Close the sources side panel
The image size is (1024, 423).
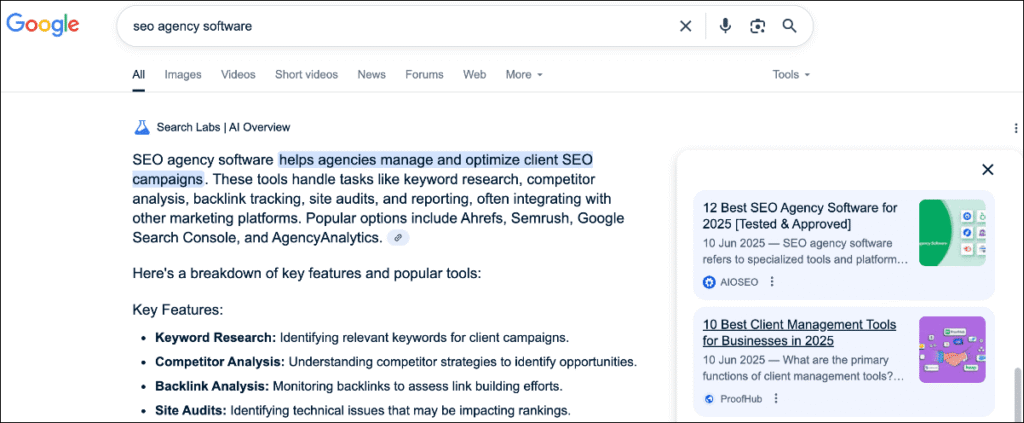[x=987, y=170]
